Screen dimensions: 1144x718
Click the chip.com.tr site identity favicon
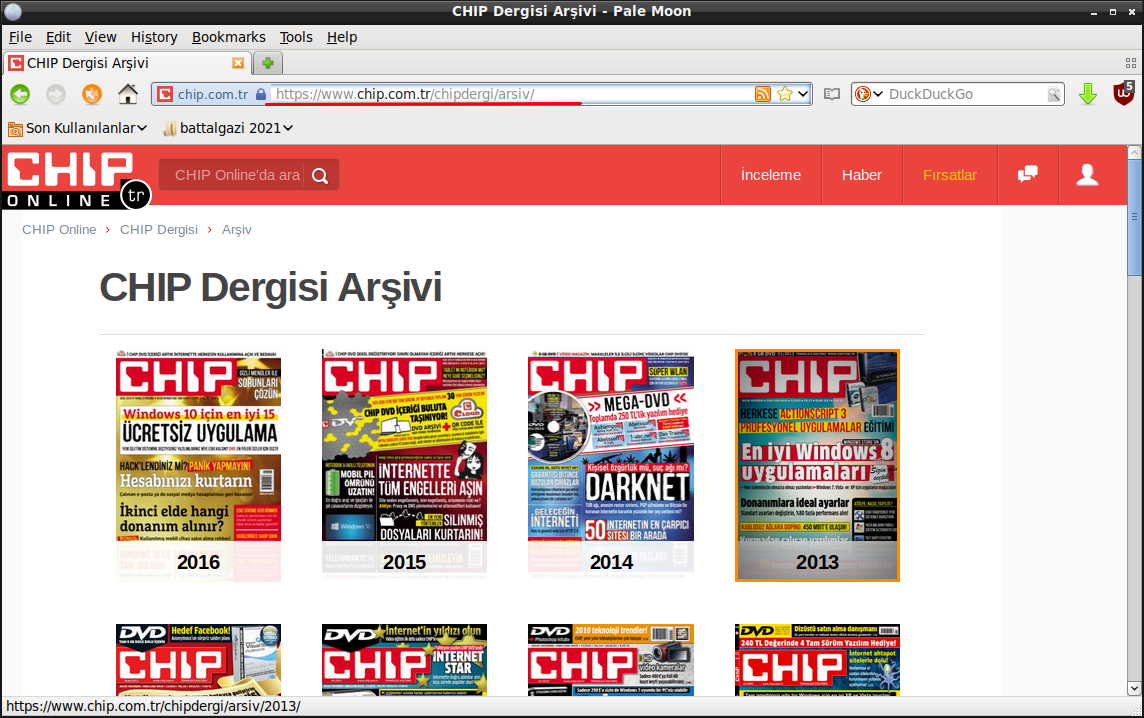(x=166, y=94)
